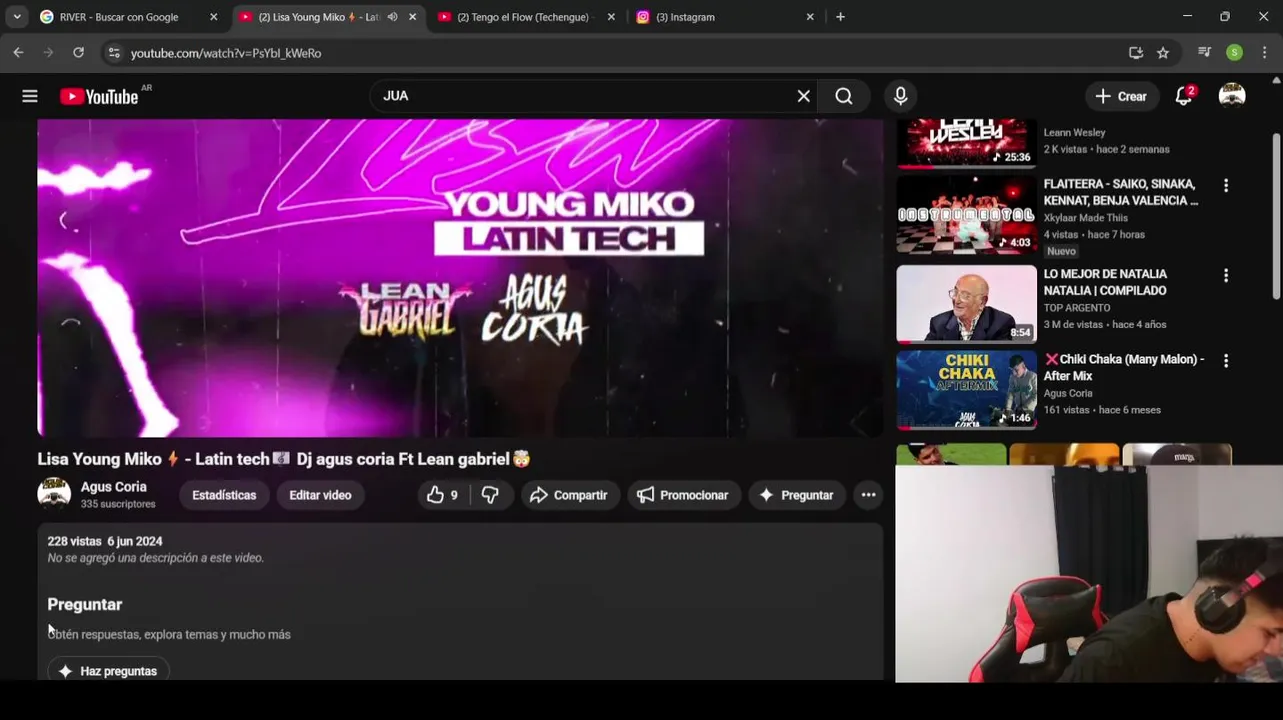Open the YouTube account avatar menu

click(x=1232, y=96)
